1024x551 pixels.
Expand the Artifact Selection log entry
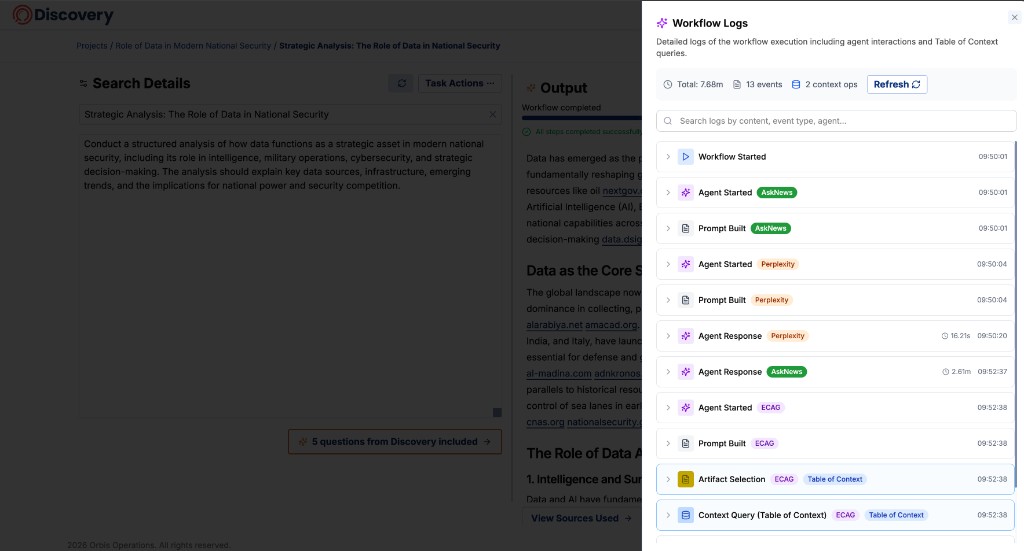point(667,479)
